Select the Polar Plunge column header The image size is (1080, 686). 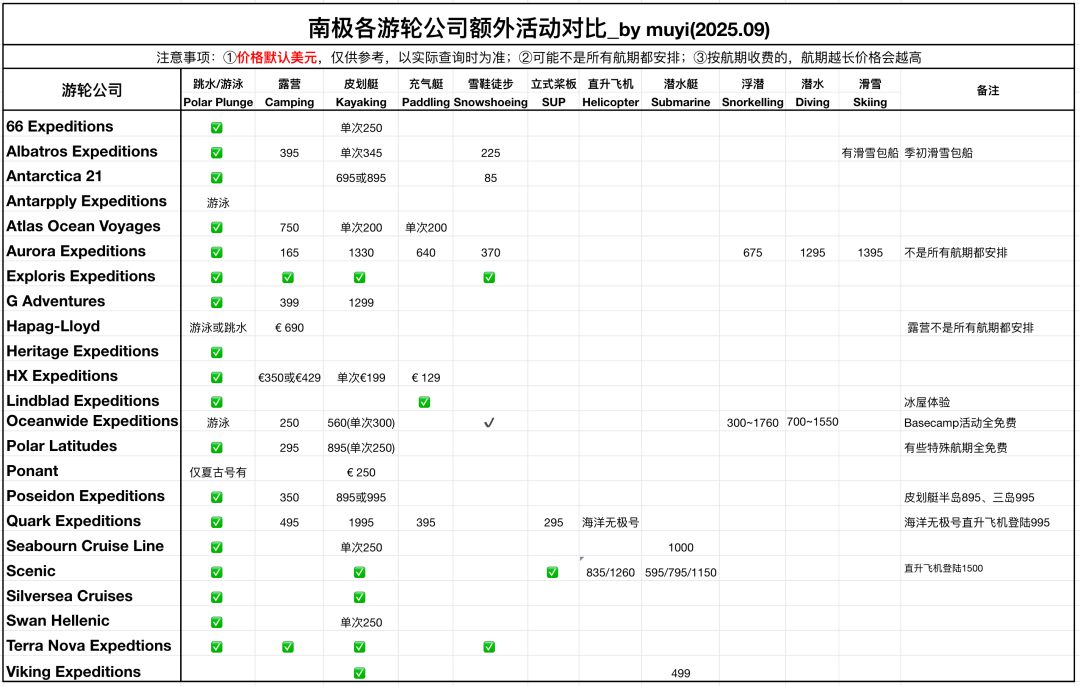[218, 102]
